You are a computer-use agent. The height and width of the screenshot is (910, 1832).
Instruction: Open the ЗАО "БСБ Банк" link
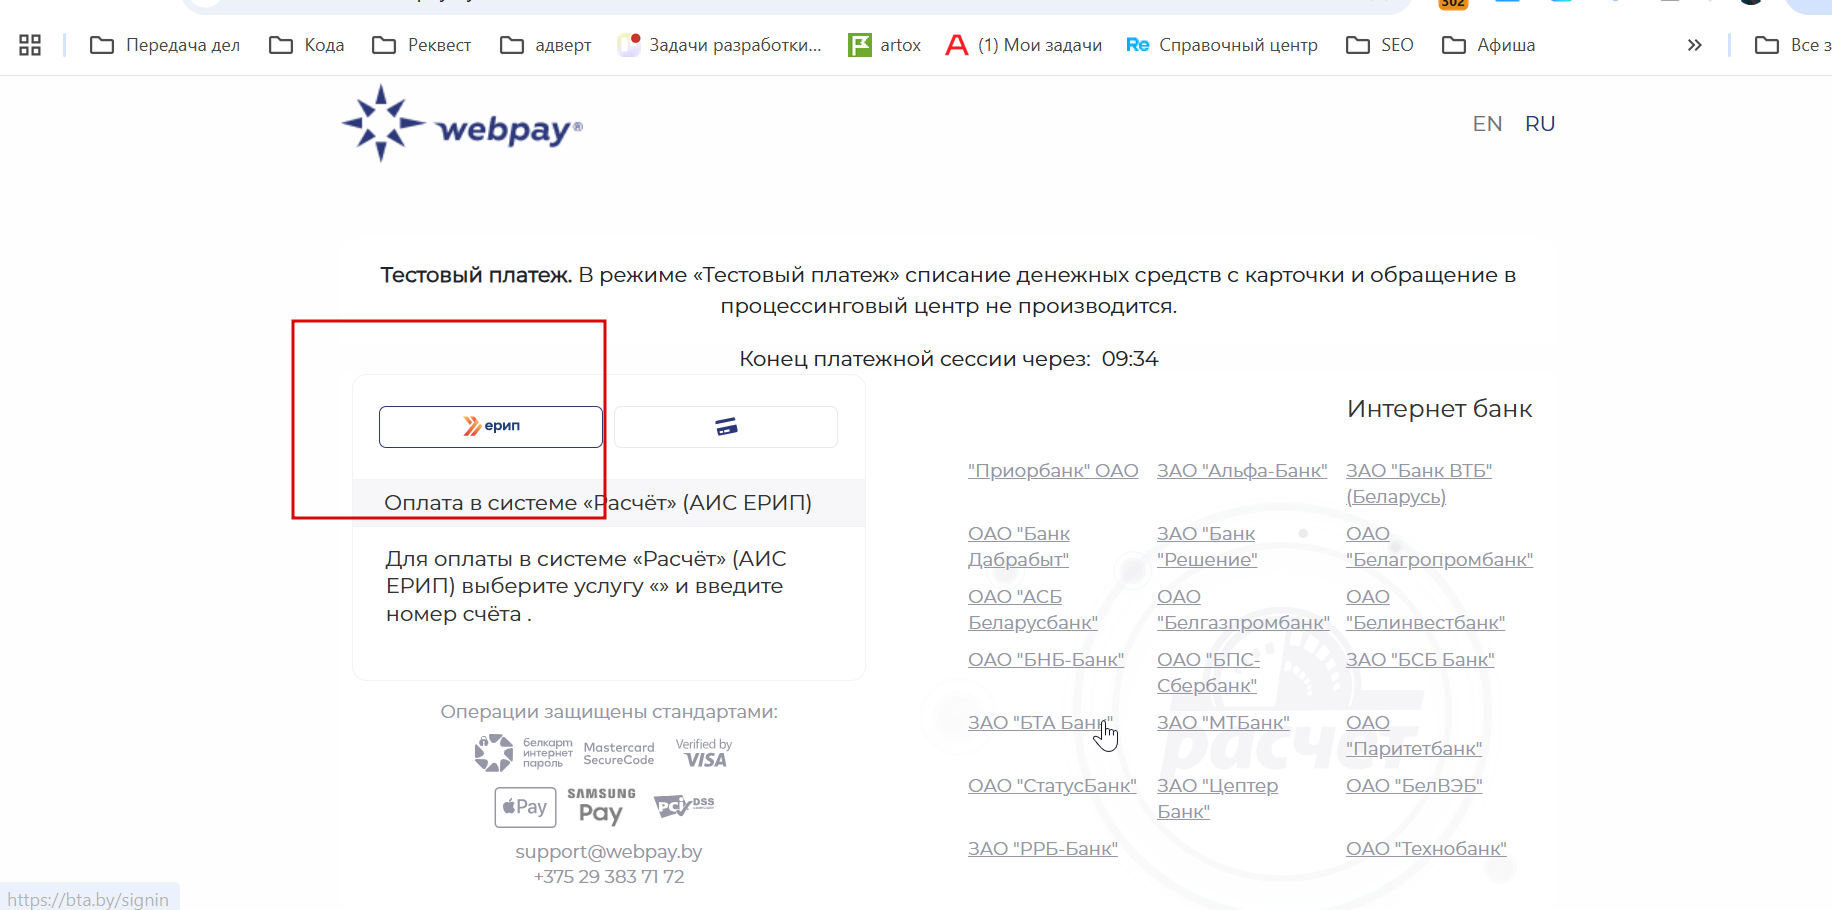pos(1420,660)
